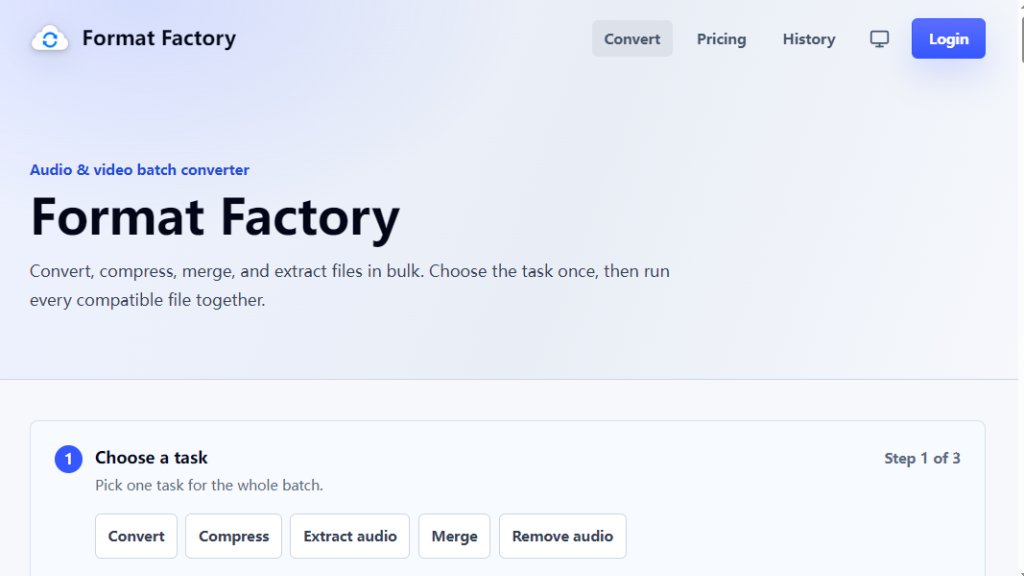
Task: Toggle the monitor theme icon
Action: (x=879, y=39)
